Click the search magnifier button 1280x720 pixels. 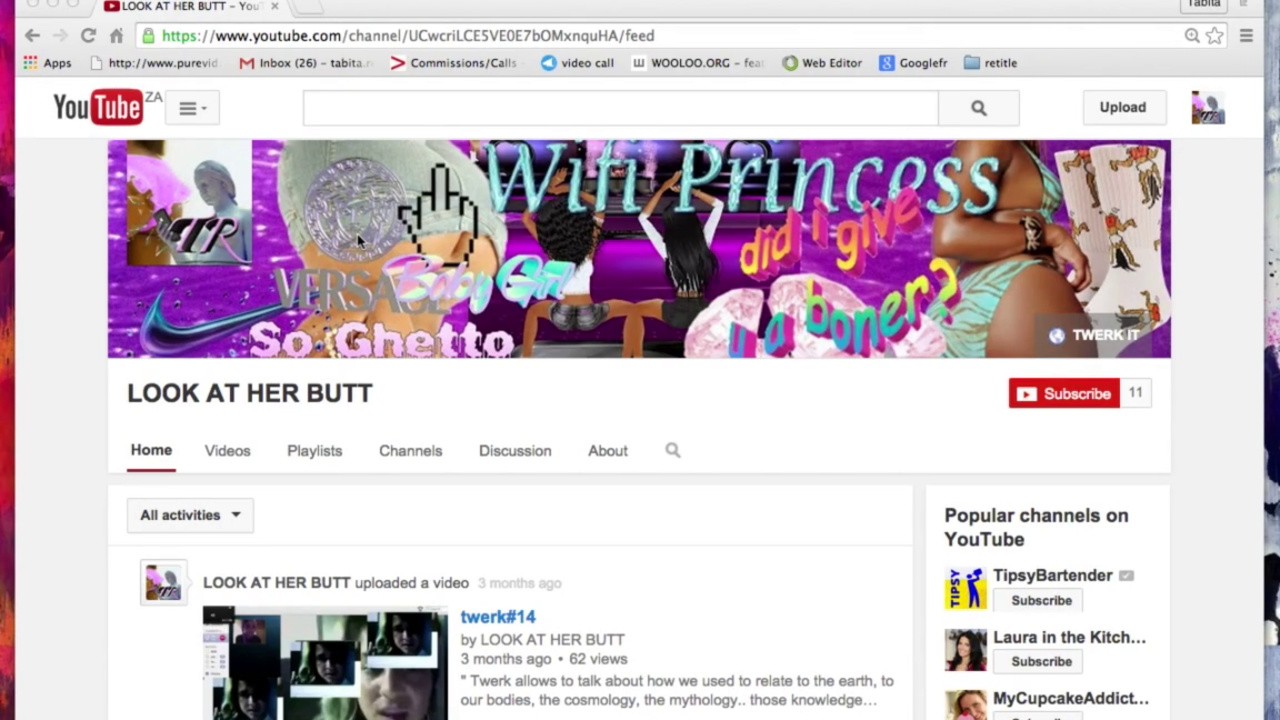pyautogui.click(x=978, y=108)
